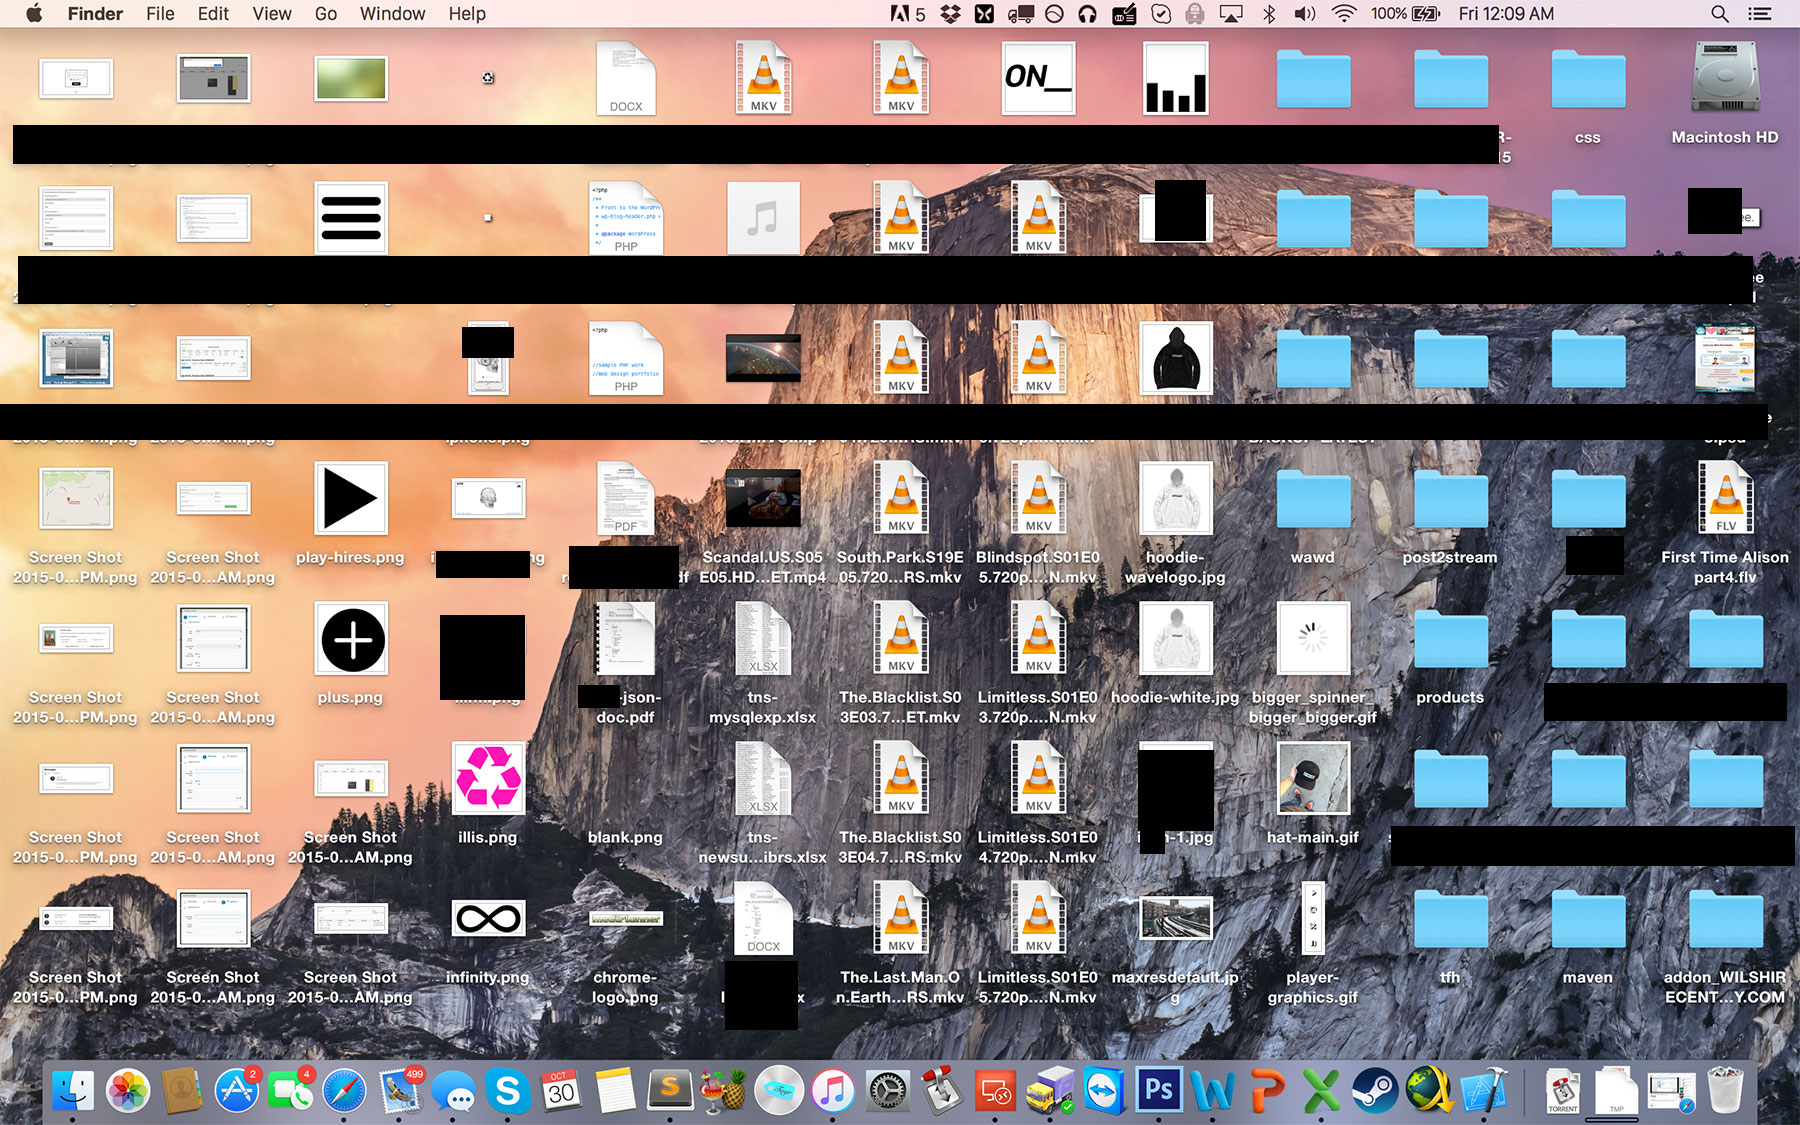The image size is (1800, 1125).
Task: Open Skype in the dock
Action: (508, 1090)
